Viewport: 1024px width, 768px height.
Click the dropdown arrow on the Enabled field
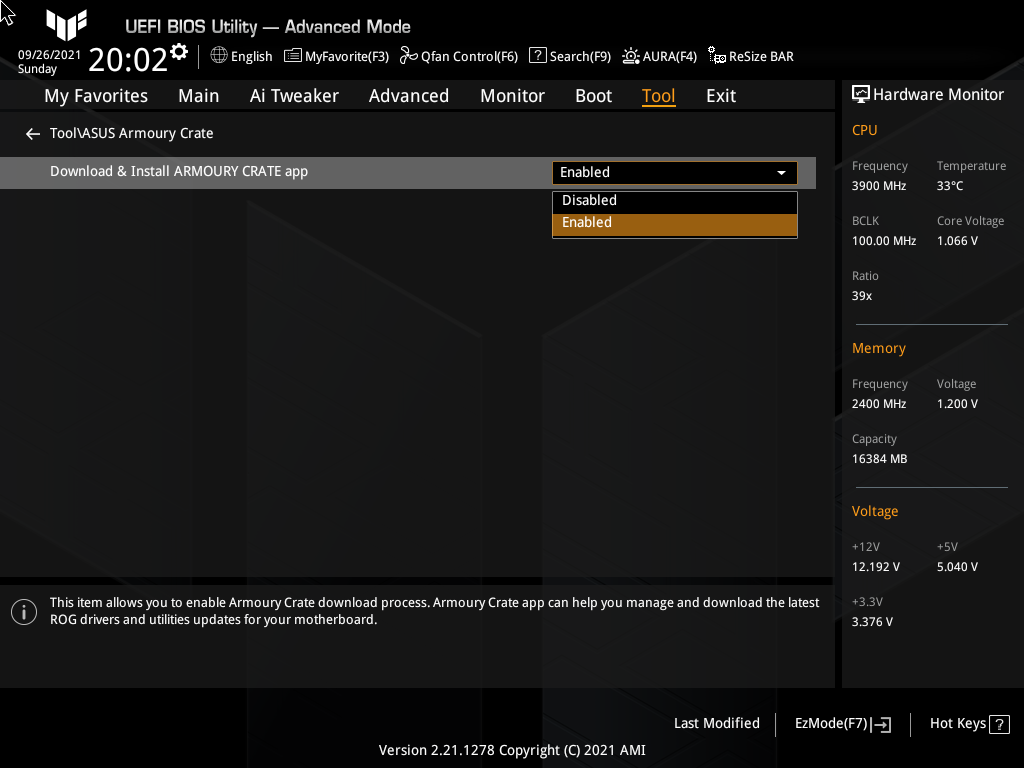pyautogui.click(x=781, y=172)
